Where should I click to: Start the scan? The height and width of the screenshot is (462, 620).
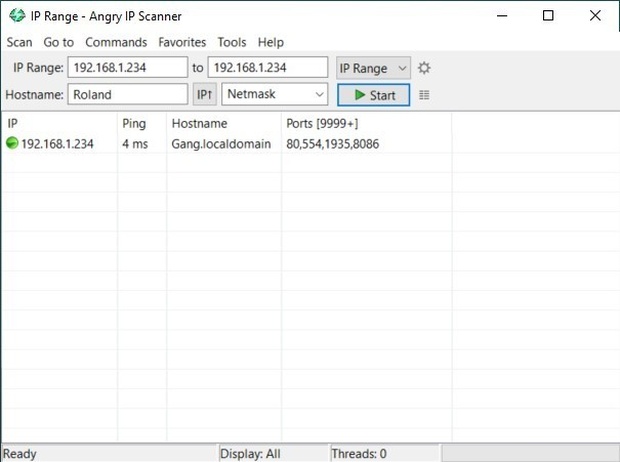pos(373,95)
